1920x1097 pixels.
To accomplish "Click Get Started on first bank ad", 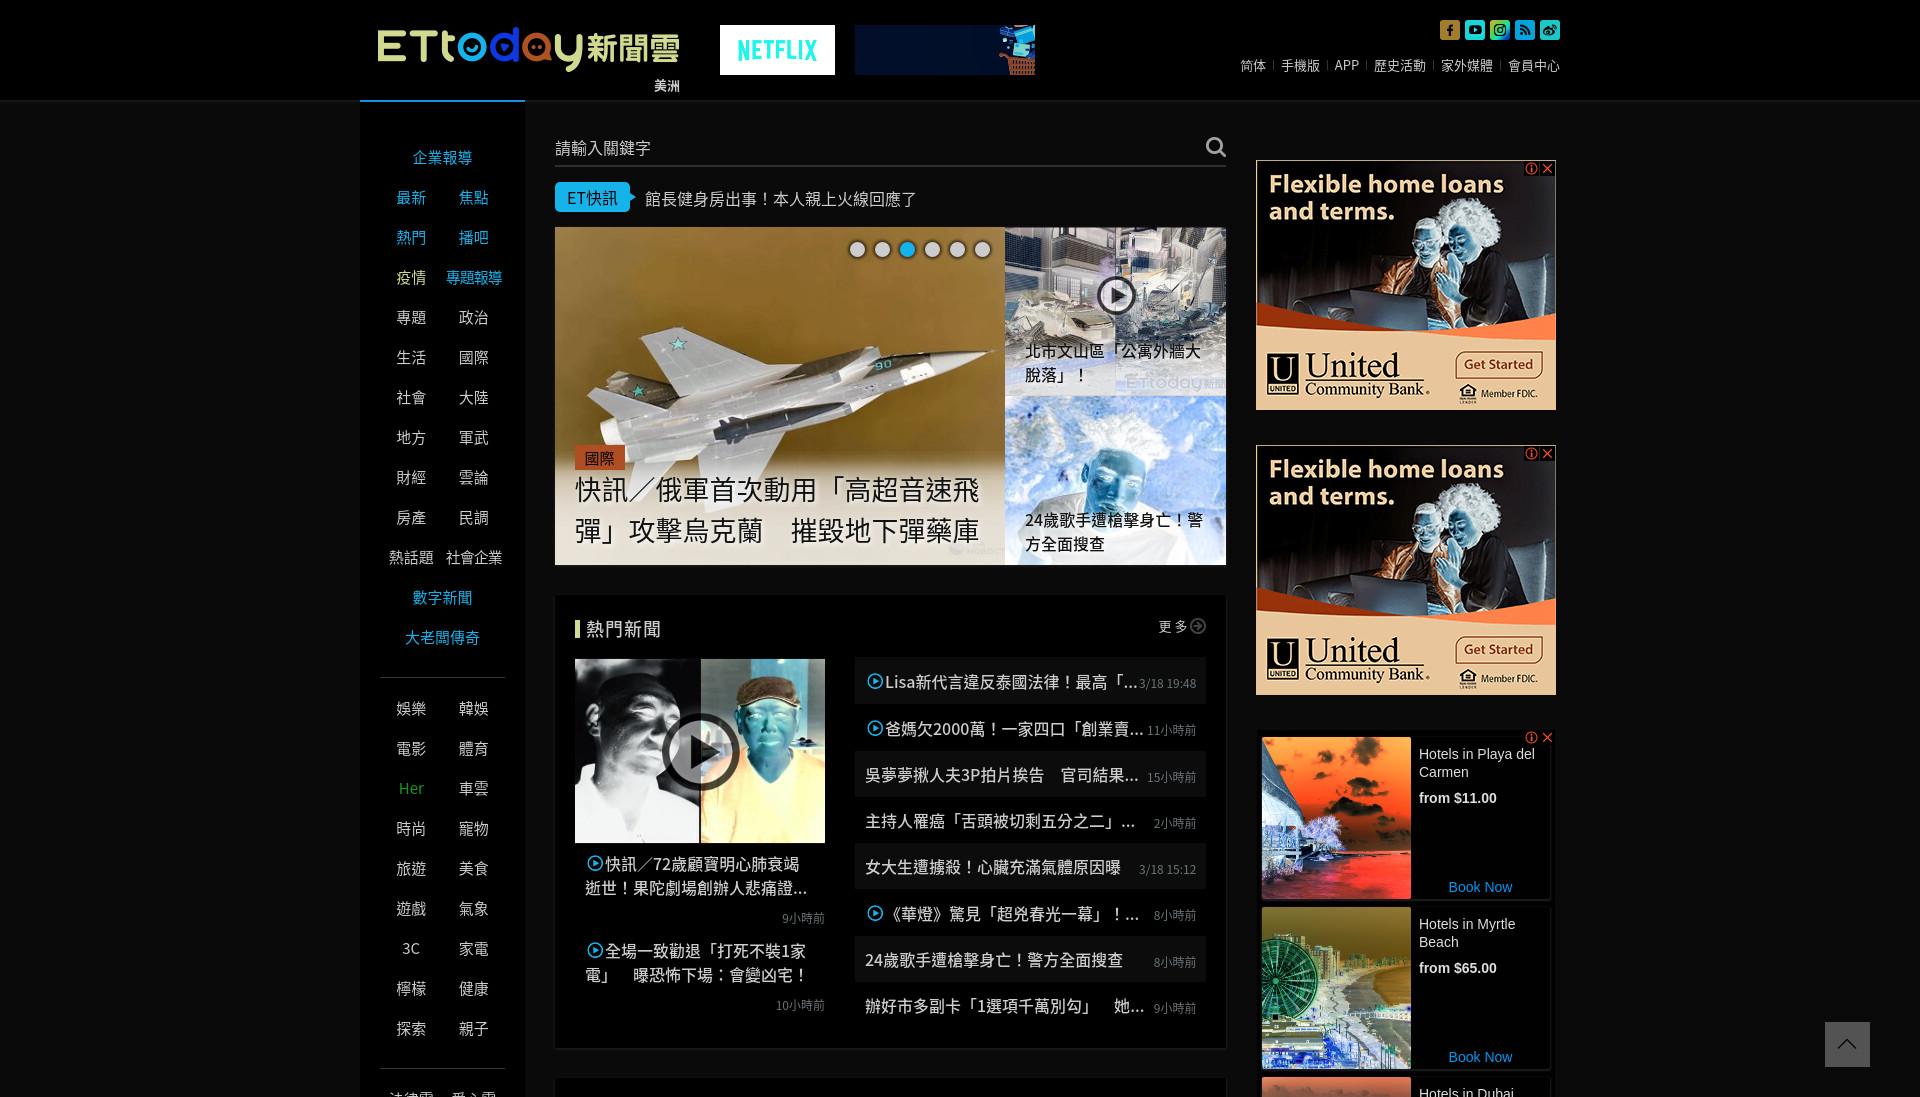I will [1498, 365].
